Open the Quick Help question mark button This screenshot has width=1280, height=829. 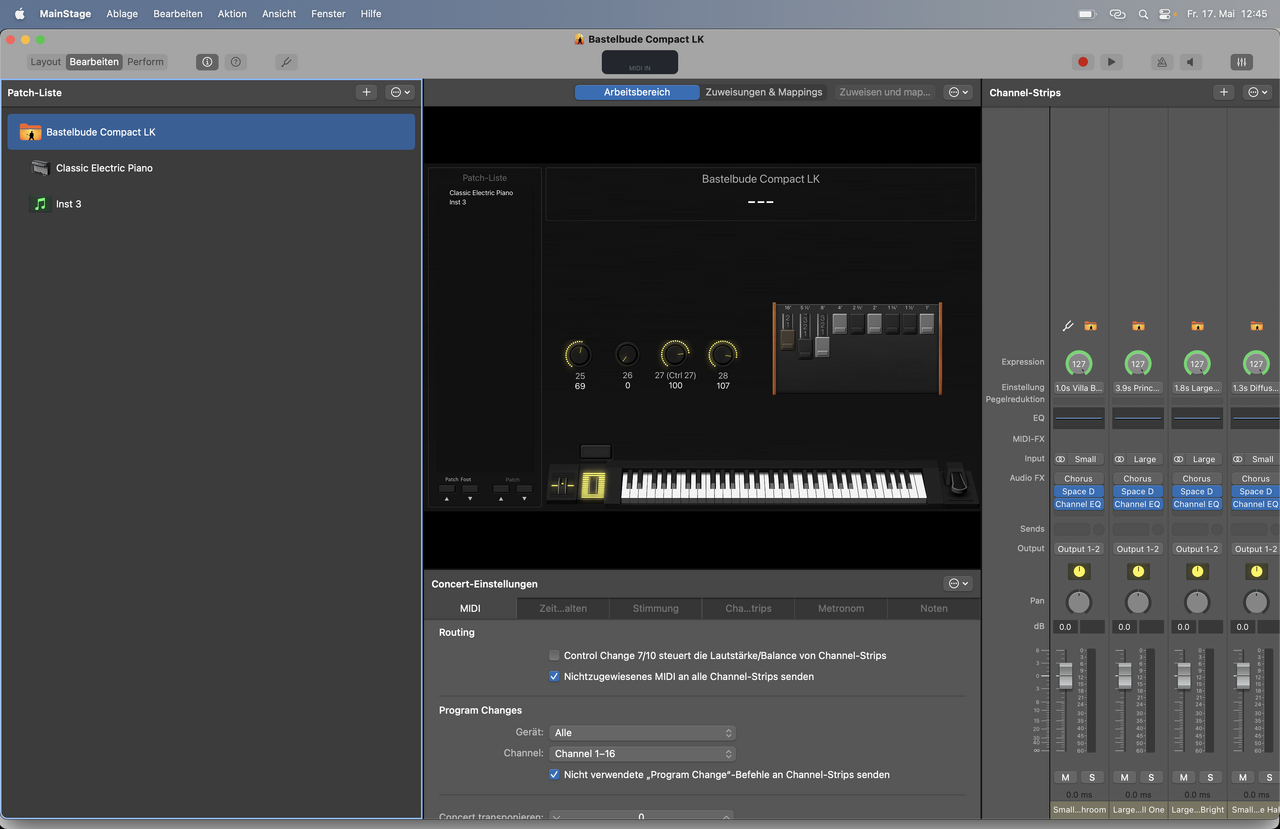(x=236, y=62)
